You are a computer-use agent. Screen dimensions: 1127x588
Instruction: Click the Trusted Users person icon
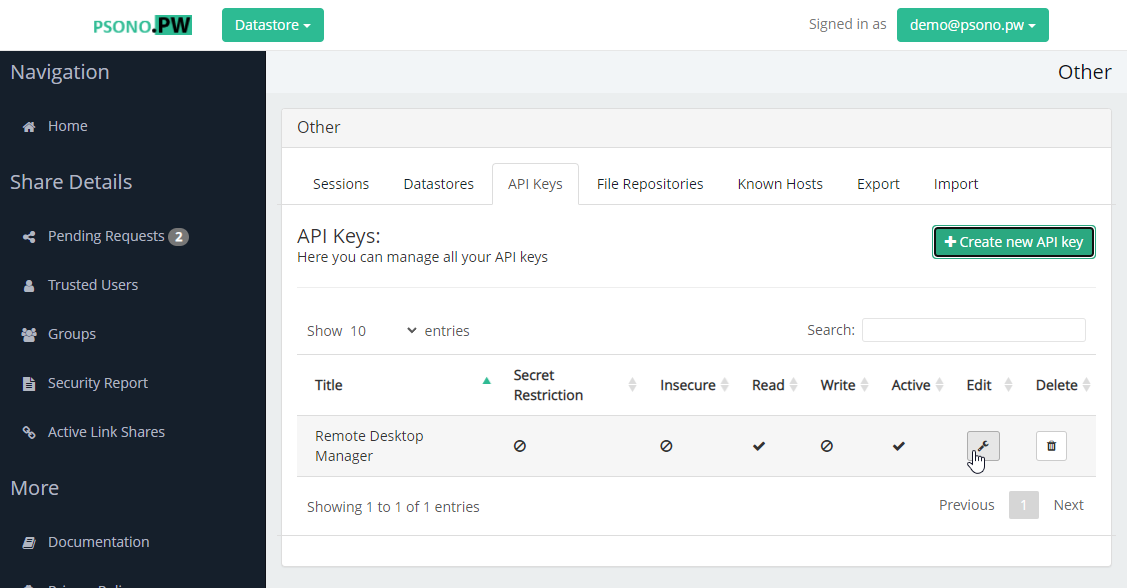click(29, 286)
